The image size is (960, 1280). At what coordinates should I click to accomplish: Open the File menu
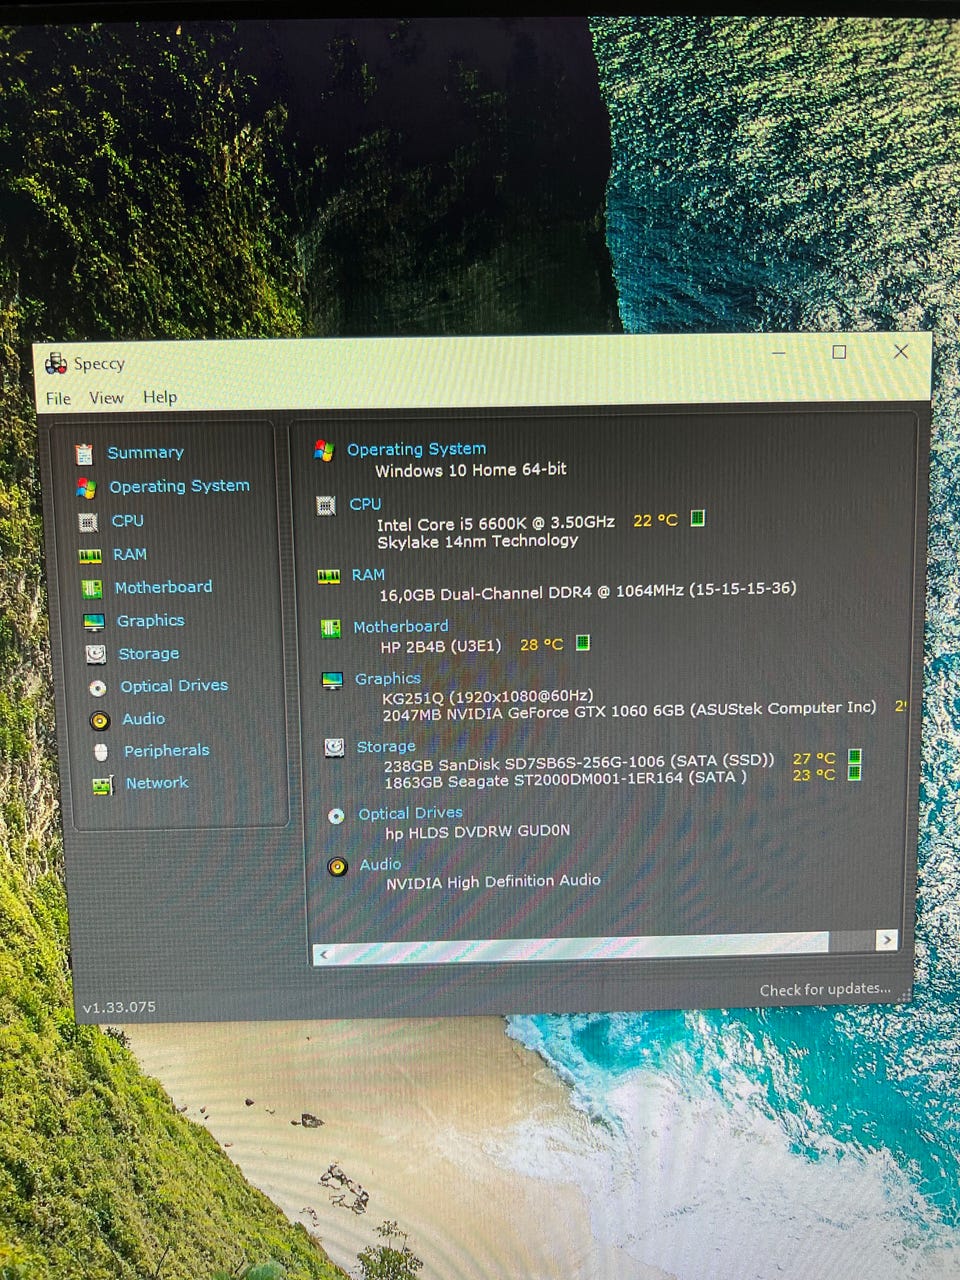pyautogui.click(x=58, y=398)
